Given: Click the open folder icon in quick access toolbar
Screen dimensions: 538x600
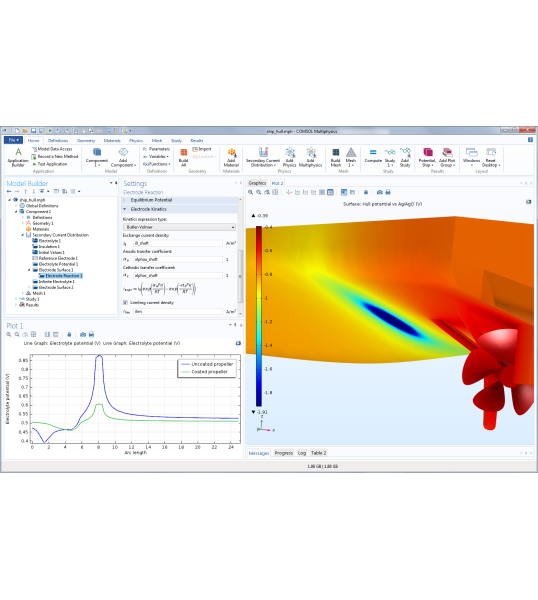Looking at the screenshot, I should (25, 131).
